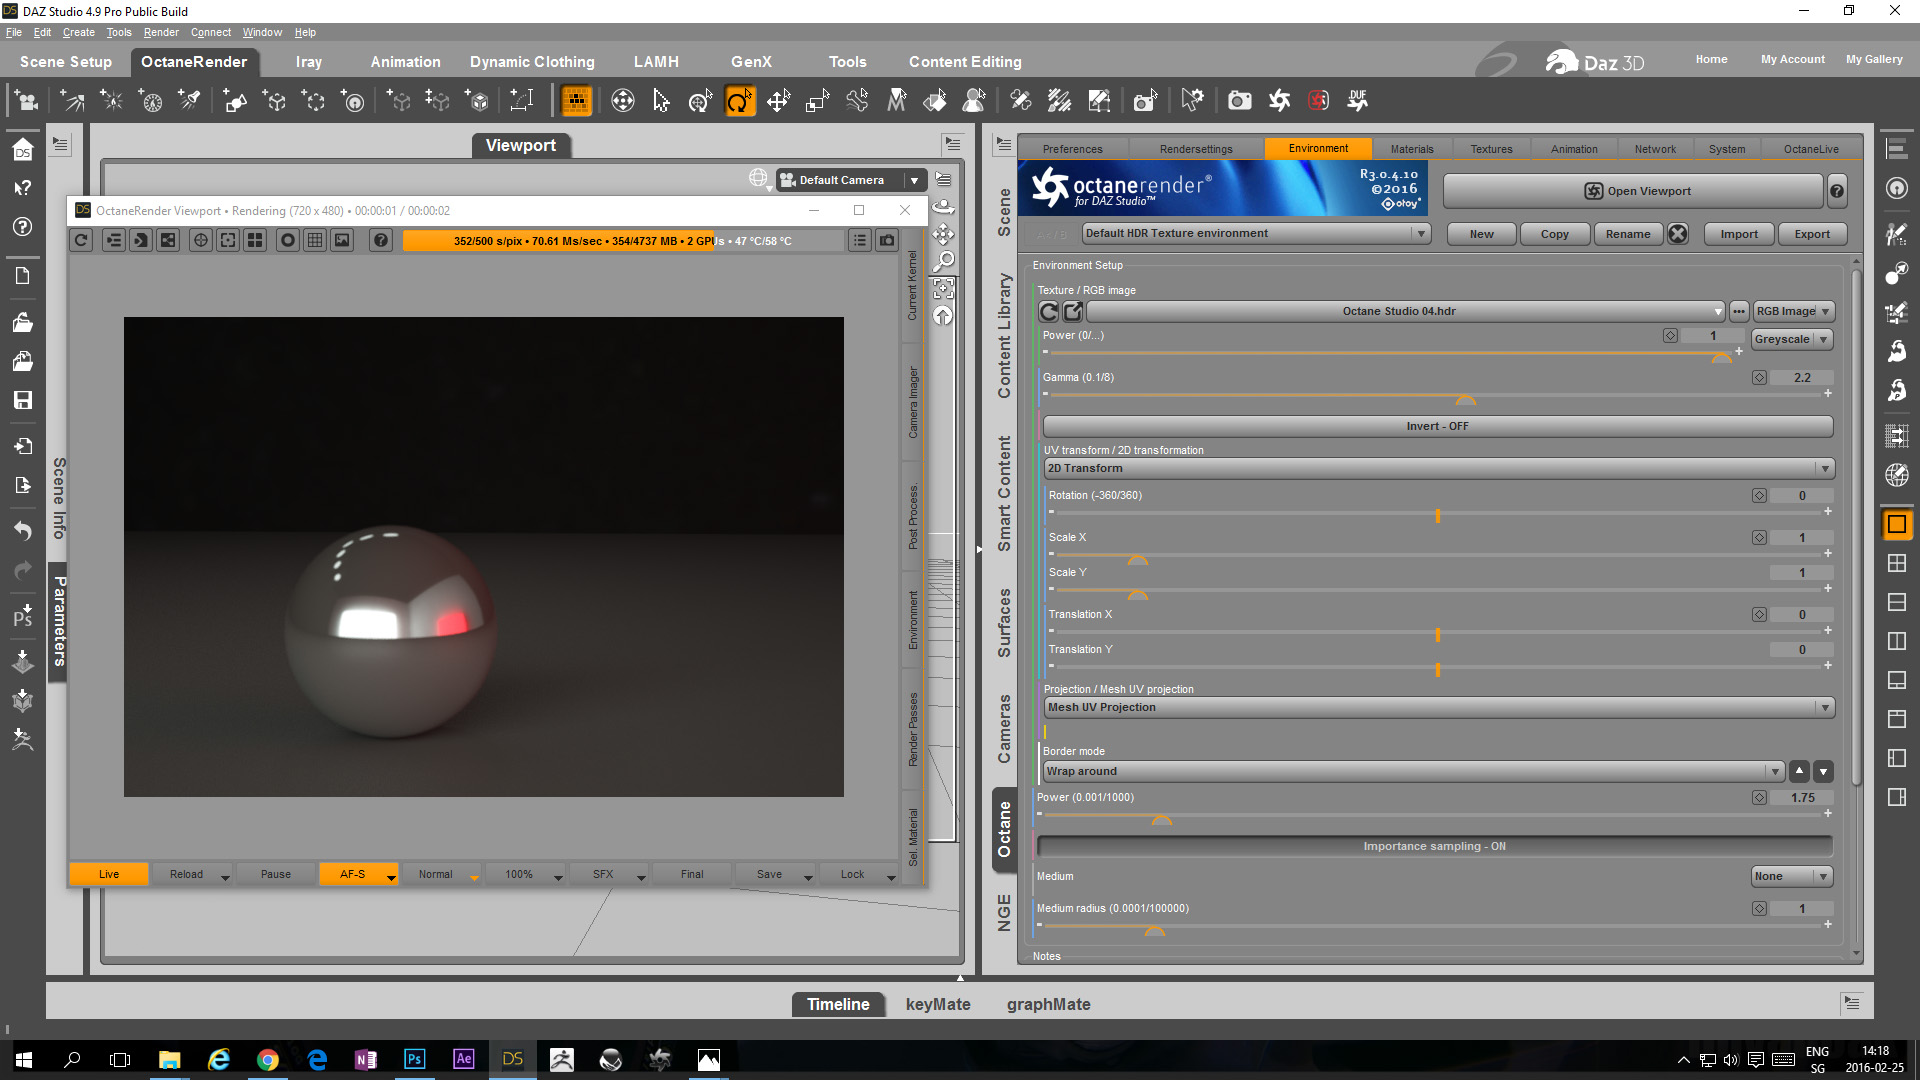Open Photoshop from Windows taskbar
The image size is (1920, 1080).
(x=414, y=1059)
